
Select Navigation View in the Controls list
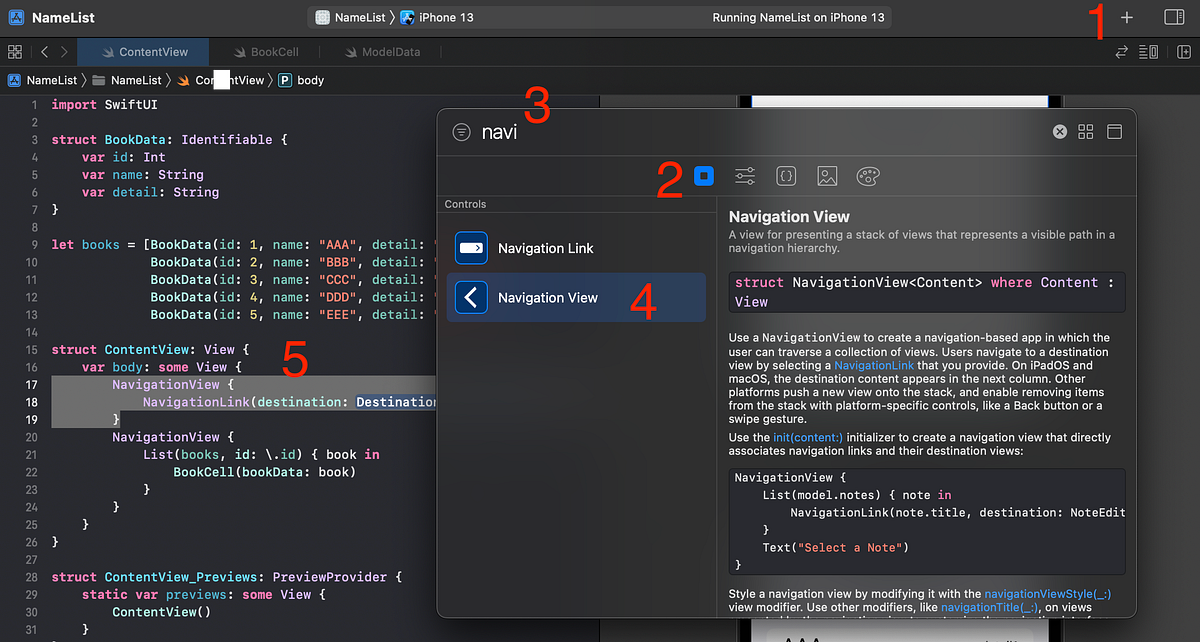point(548,297)
